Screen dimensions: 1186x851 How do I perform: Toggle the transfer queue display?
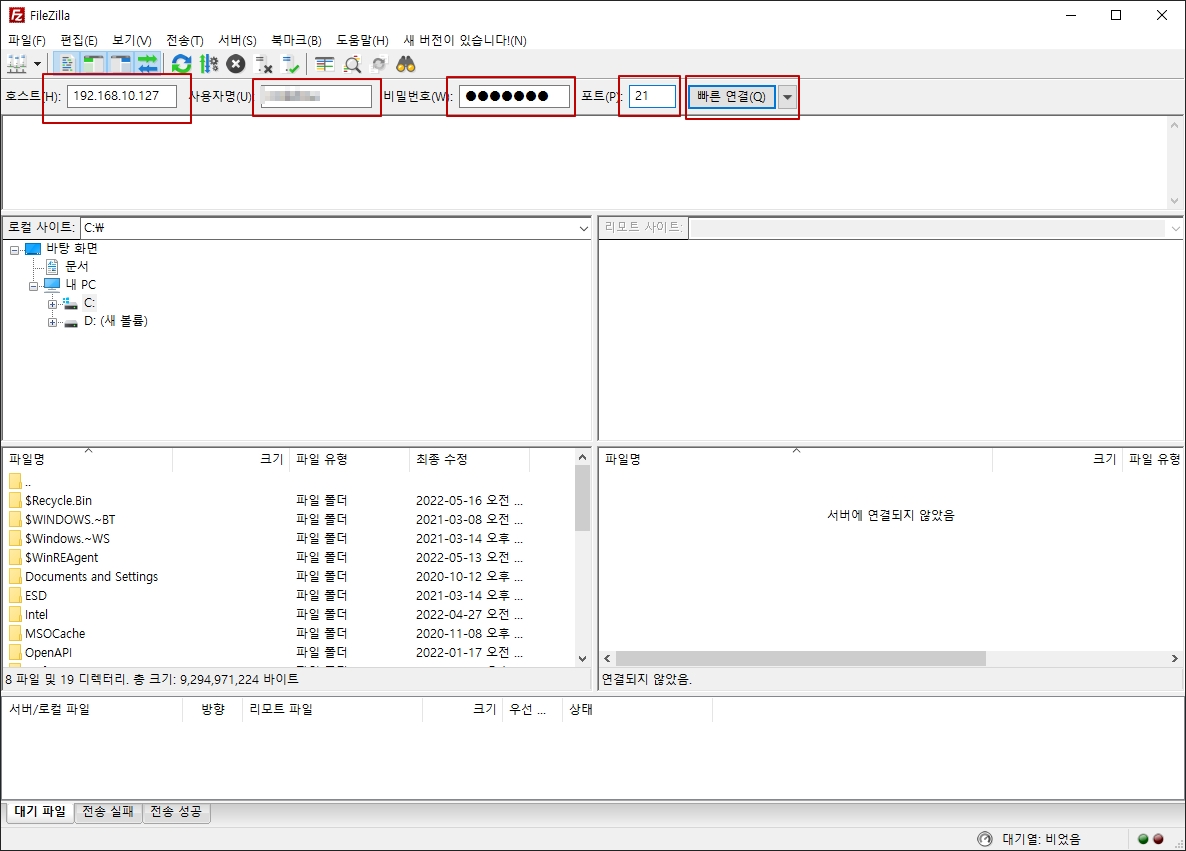(147, 64)
